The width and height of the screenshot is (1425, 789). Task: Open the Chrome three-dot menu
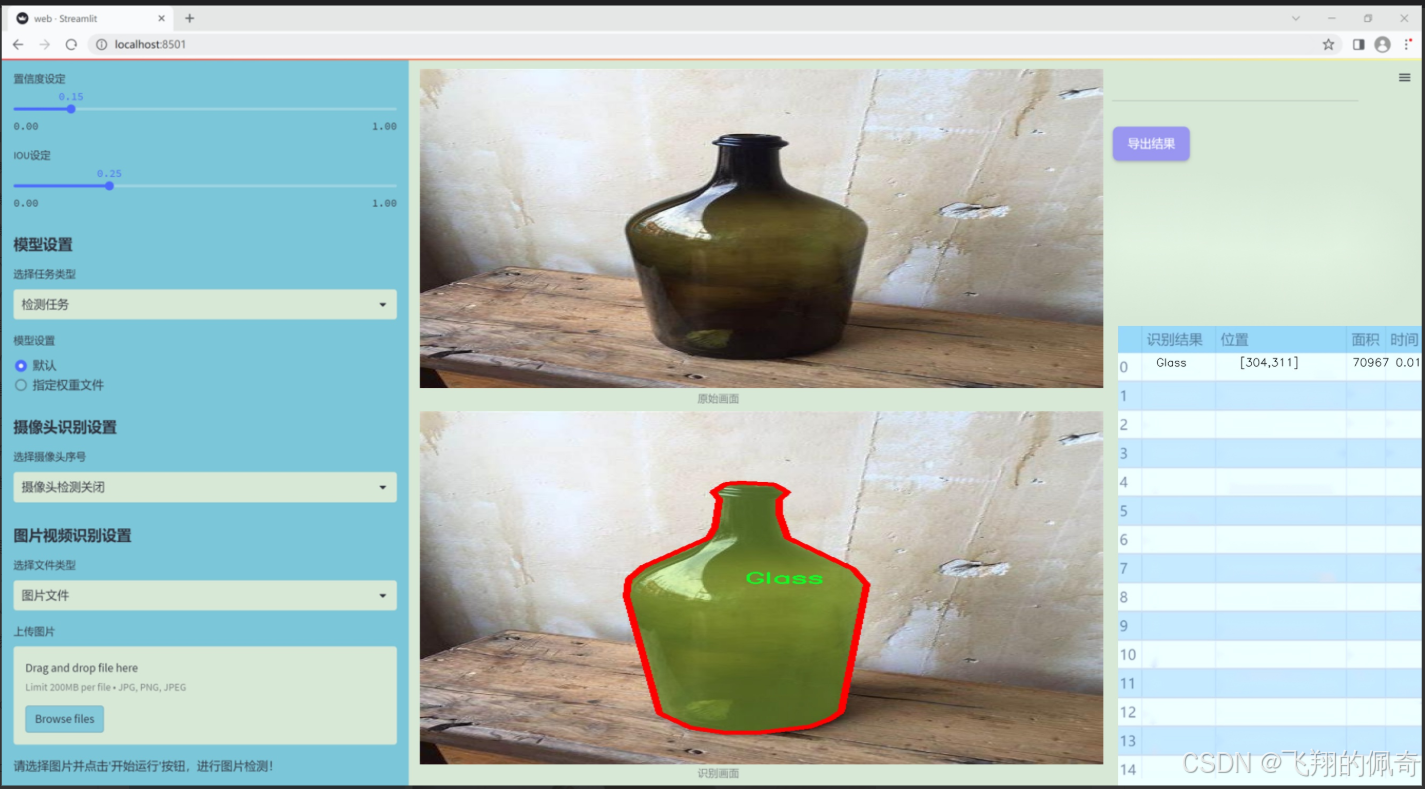[x=1408, y=44]
